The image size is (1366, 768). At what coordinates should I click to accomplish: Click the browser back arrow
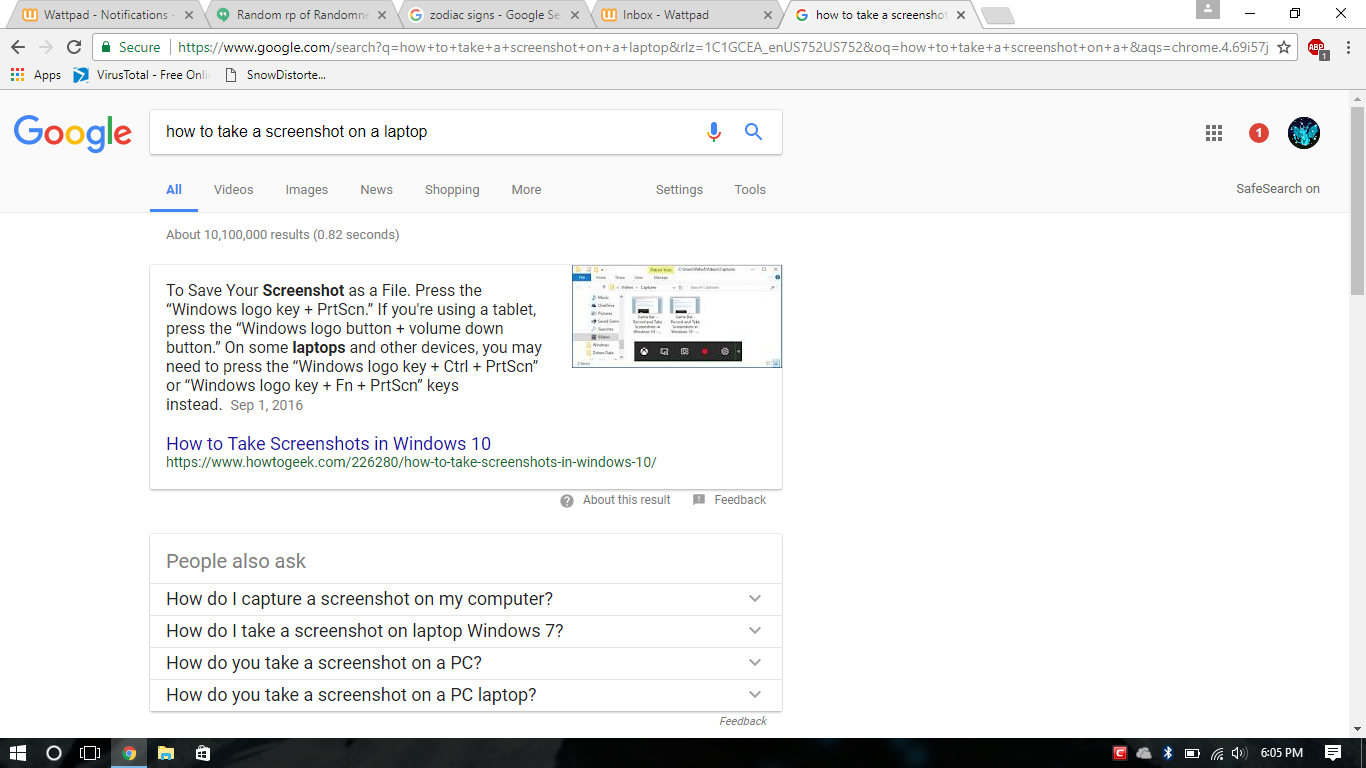click(18, 47)
